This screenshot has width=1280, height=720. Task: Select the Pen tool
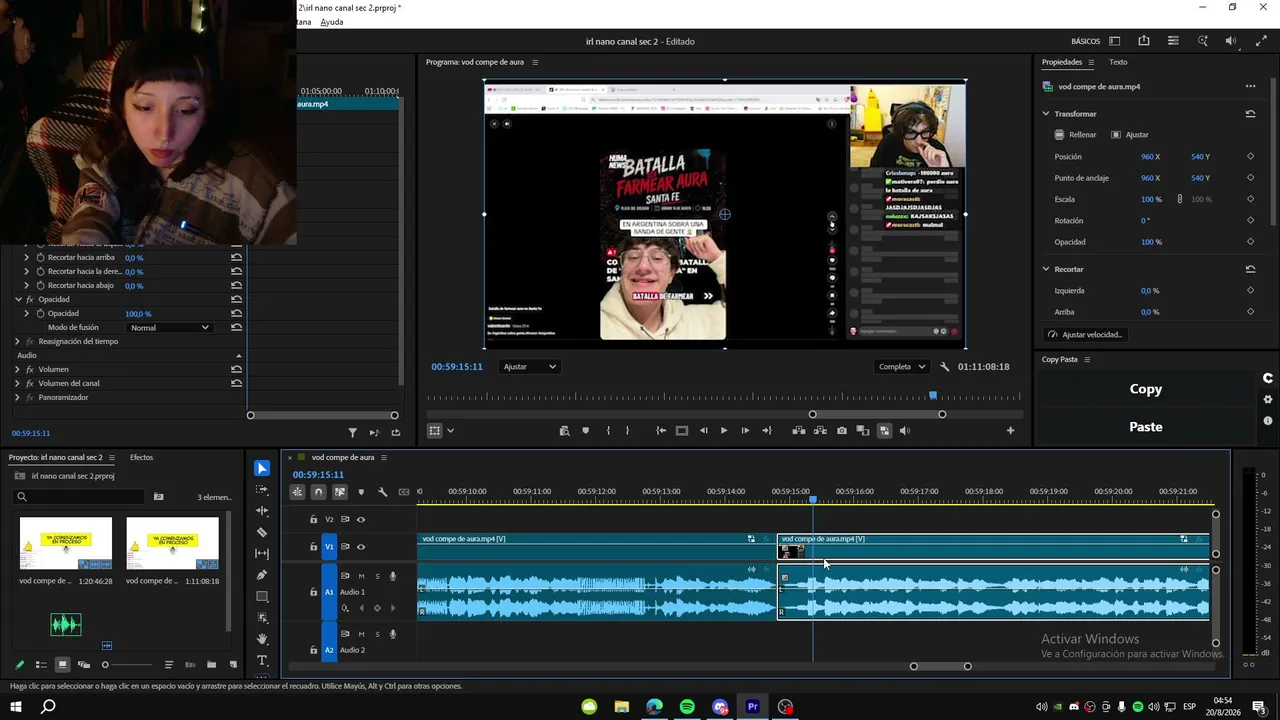point(262,575)
